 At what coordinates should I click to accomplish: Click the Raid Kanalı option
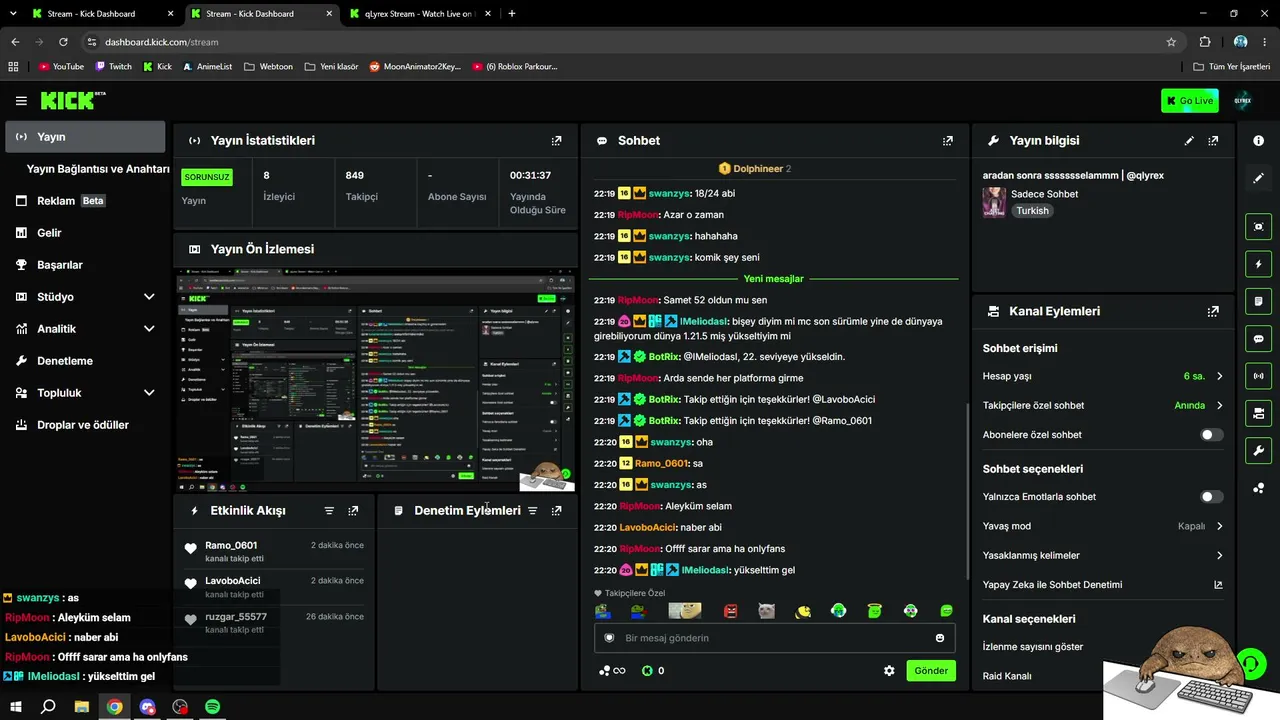(1007, 676)
